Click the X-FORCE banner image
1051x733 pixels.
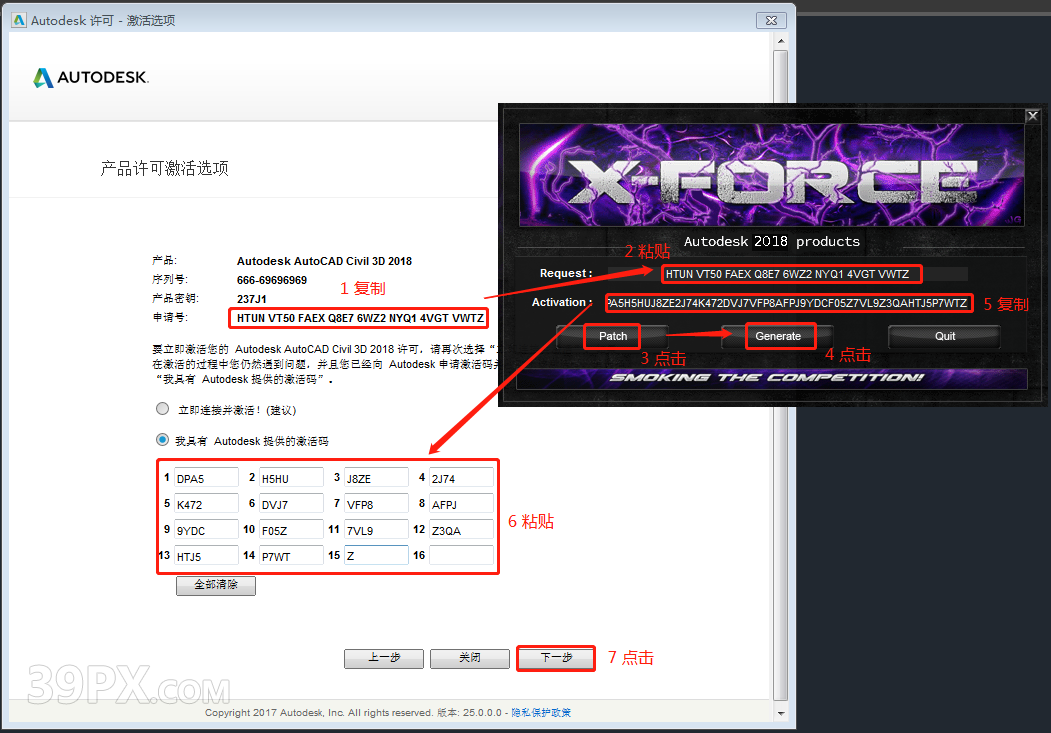point(771,175)
